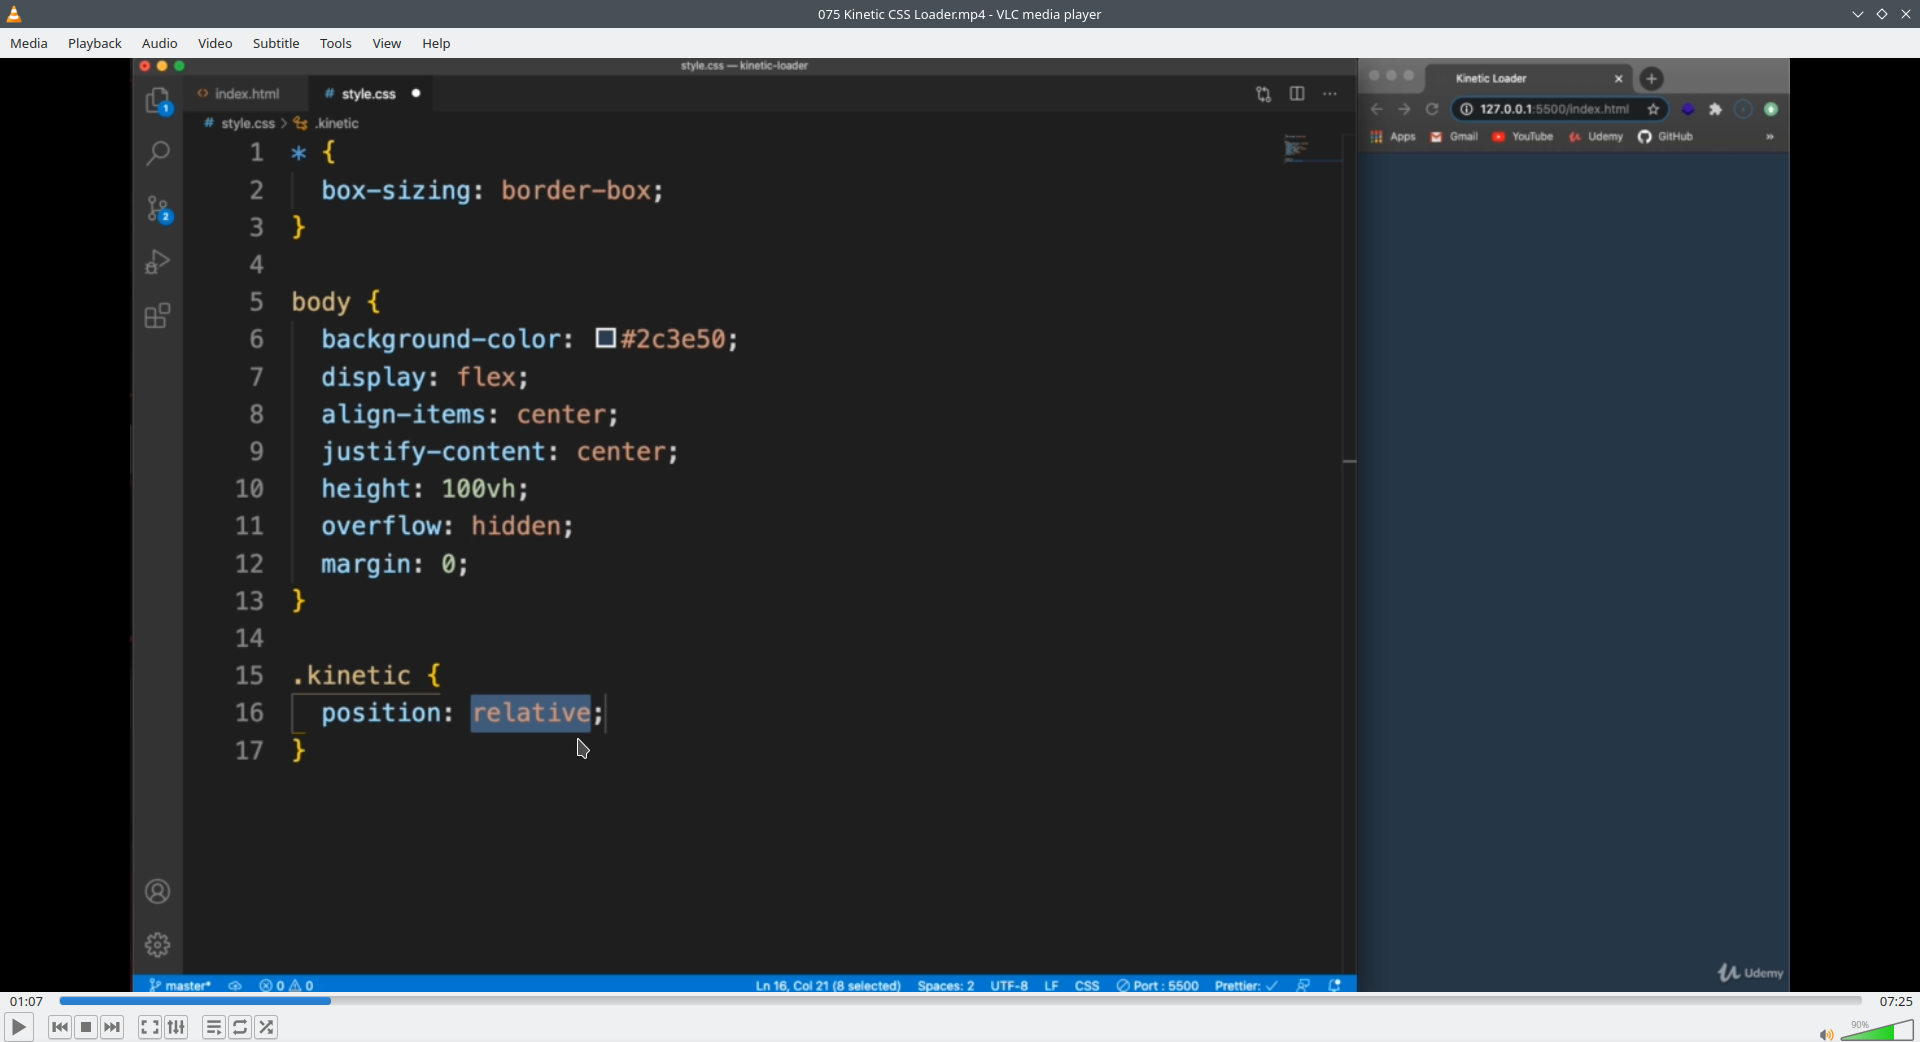This screenshot has height=1042, width=1920.
Task: Open the CSS language mode picker
Action: [x=1087, y=986]
